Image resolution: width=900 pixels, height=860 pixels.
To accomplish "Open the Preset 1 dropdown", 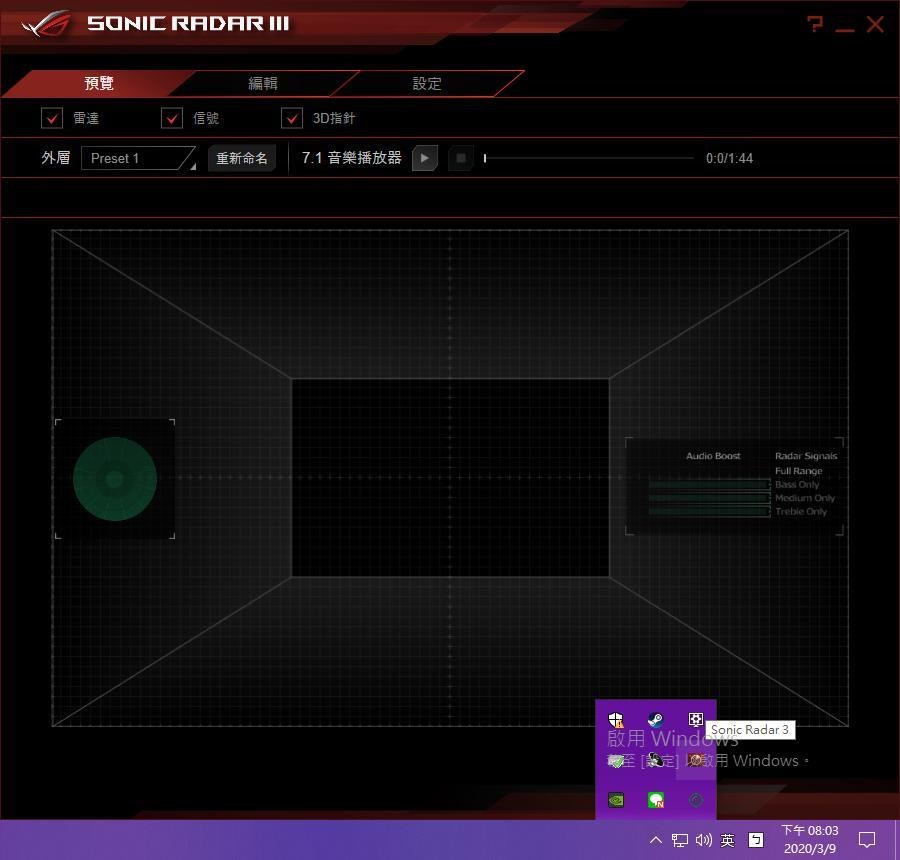I will (x=138, y=158).
